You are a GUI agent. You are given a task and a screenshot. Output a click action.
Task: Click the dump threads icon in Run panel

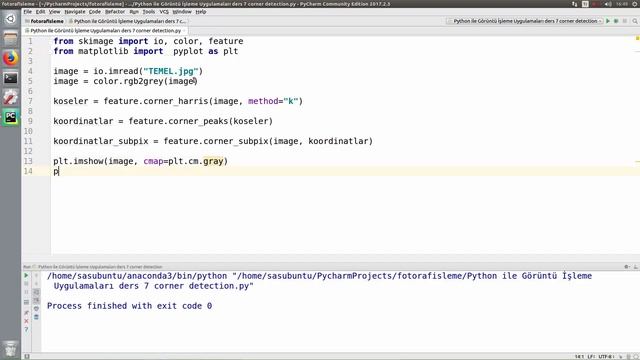[x=26, y=302]
